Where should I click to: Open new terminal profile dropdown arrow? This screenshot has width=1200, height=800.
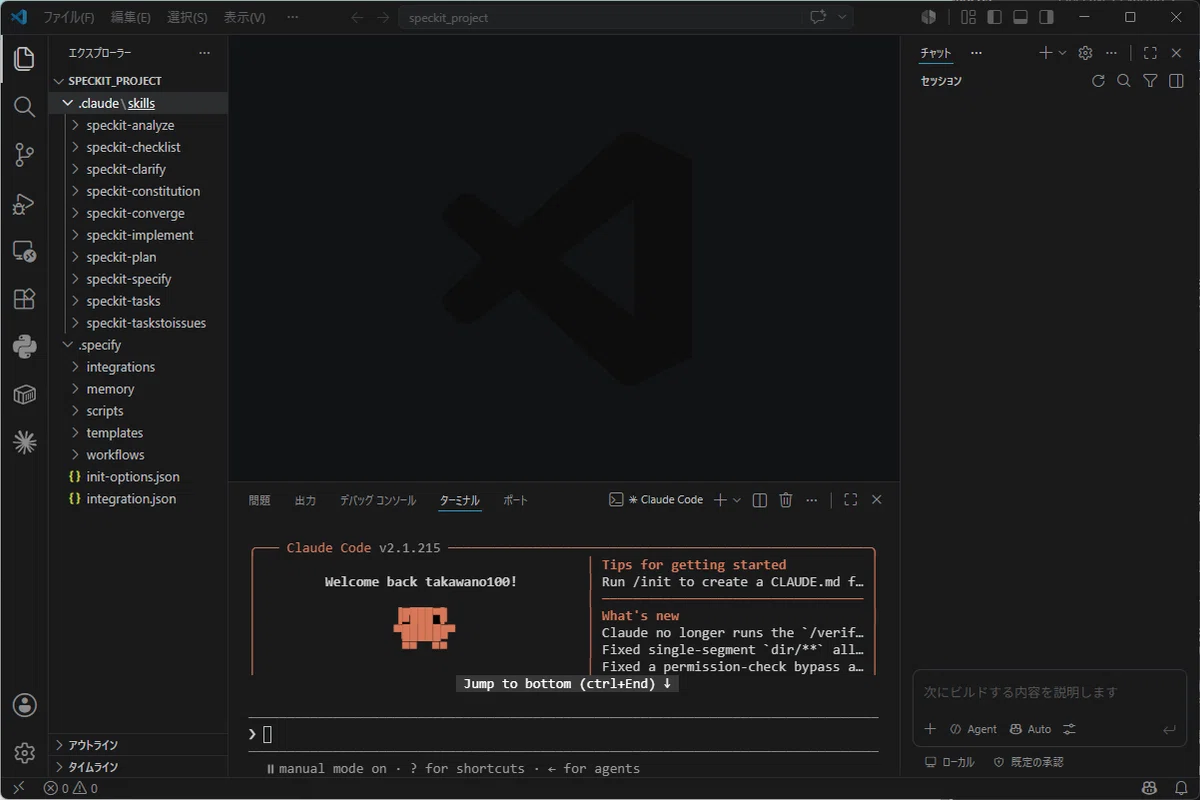click(x=737, y=500)
